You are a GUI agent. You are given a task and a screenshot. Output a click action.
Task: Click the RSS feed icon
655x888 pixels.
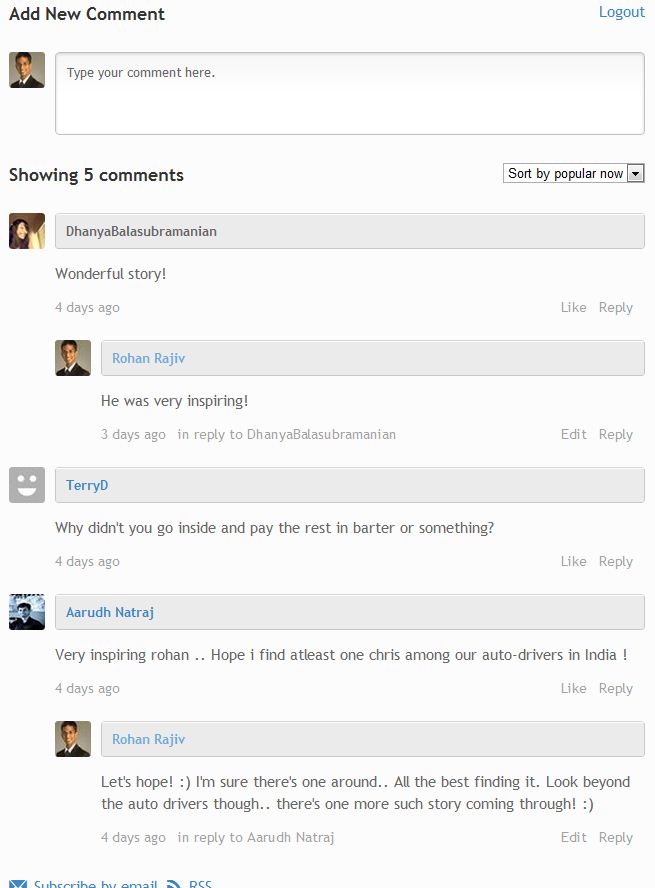tap(174, 884)
